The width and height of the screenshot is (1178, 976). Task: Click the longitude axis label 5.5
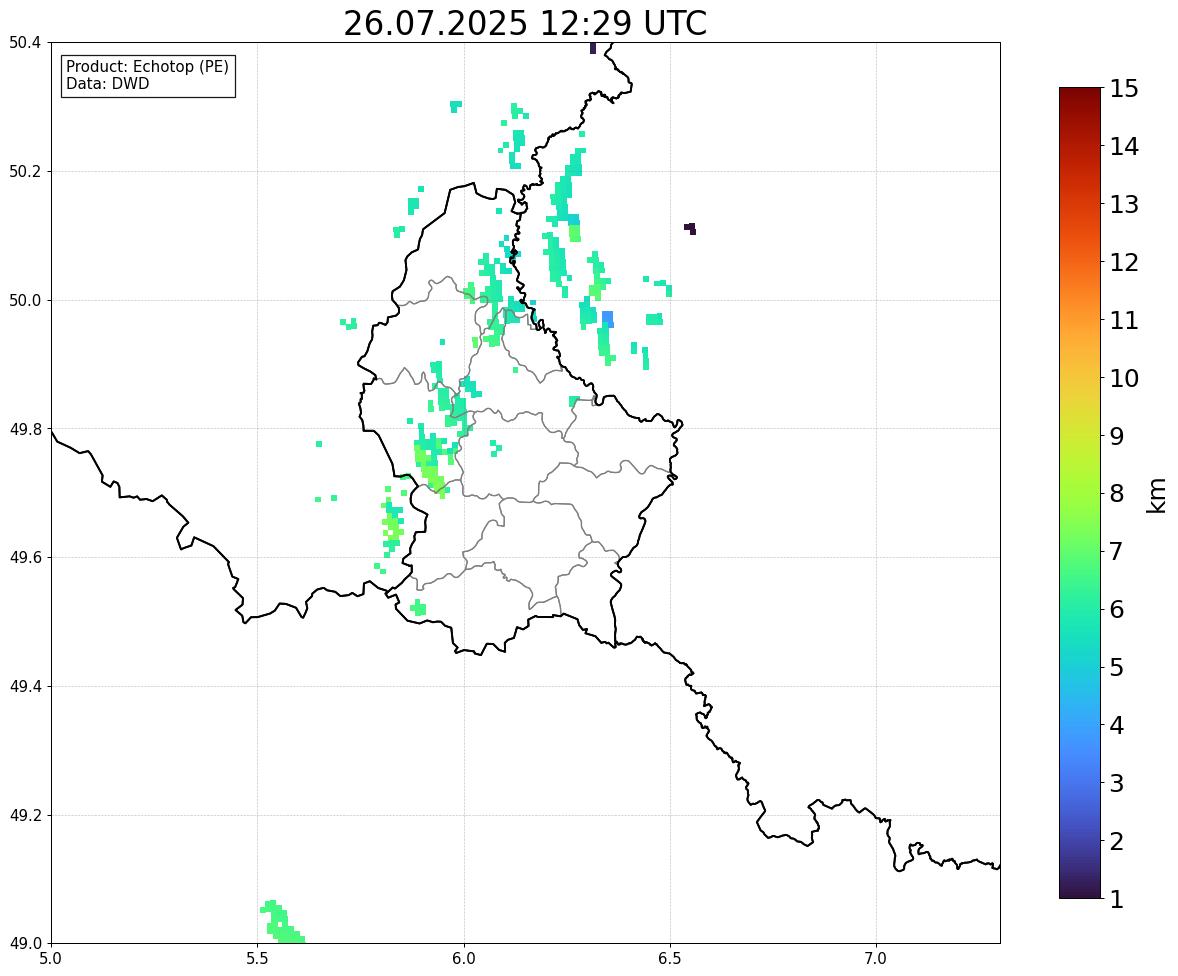pos(258,959)
